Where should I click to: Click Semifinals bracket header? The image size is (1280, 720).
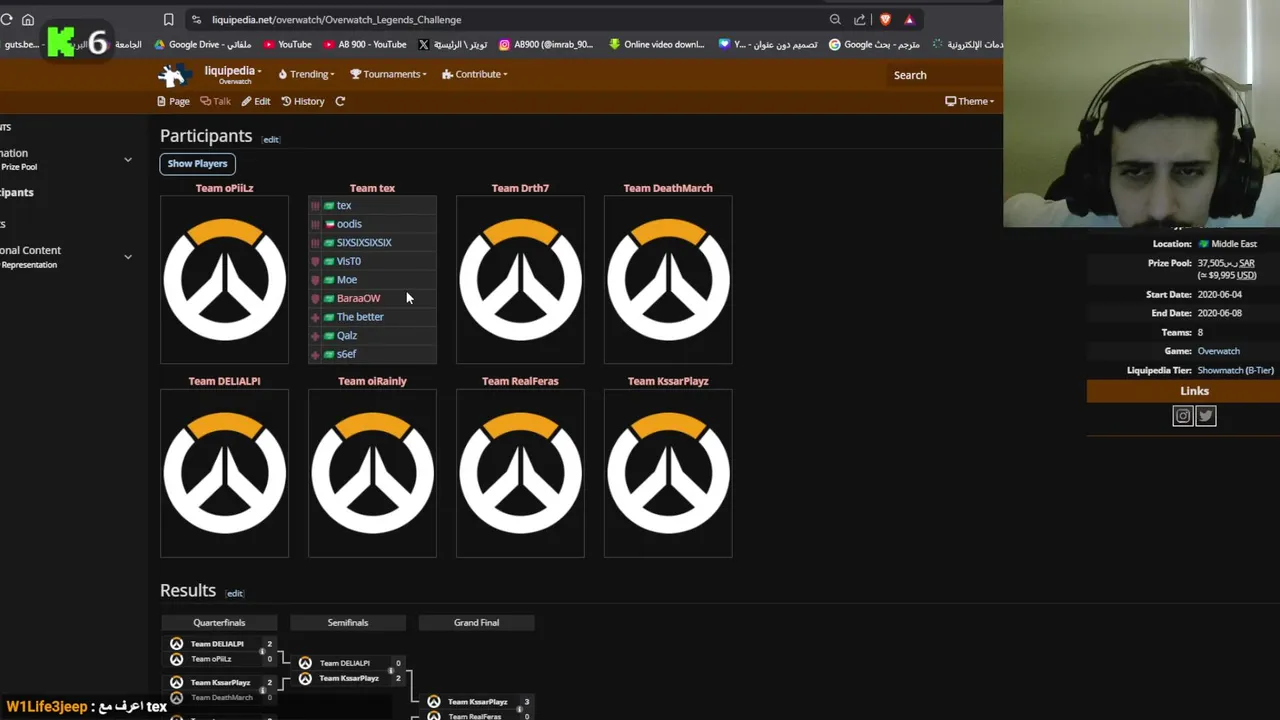pyautogui.click(x=348, y=622)
